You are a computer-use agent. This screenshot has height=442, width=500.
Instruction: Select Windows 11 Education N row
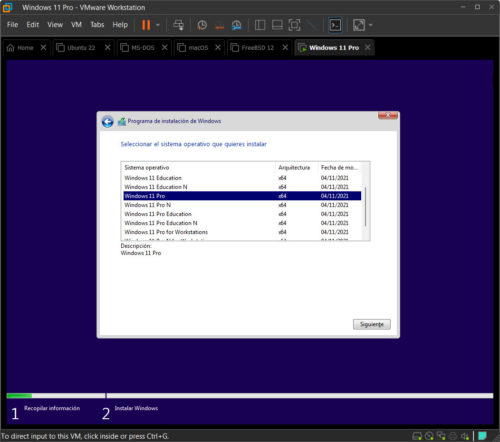[x=242, y=187]
